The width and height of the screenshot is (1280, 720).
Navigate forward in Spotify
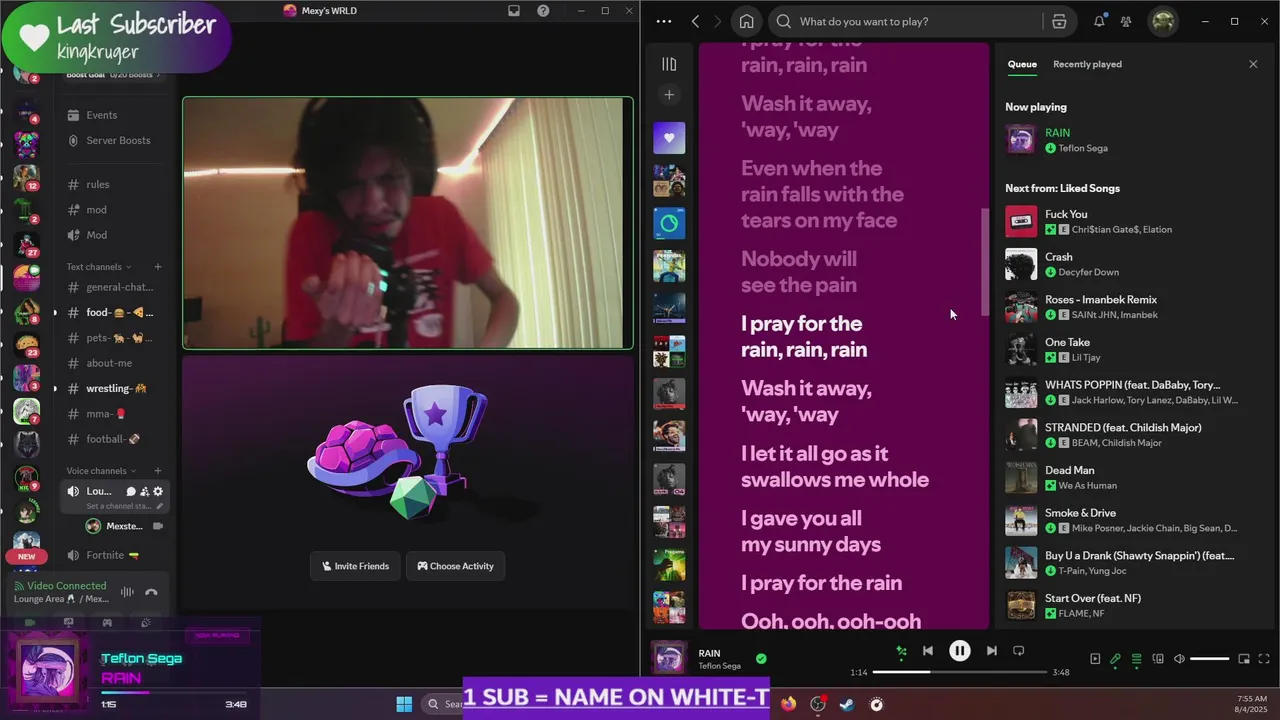(x=718, y=21)
